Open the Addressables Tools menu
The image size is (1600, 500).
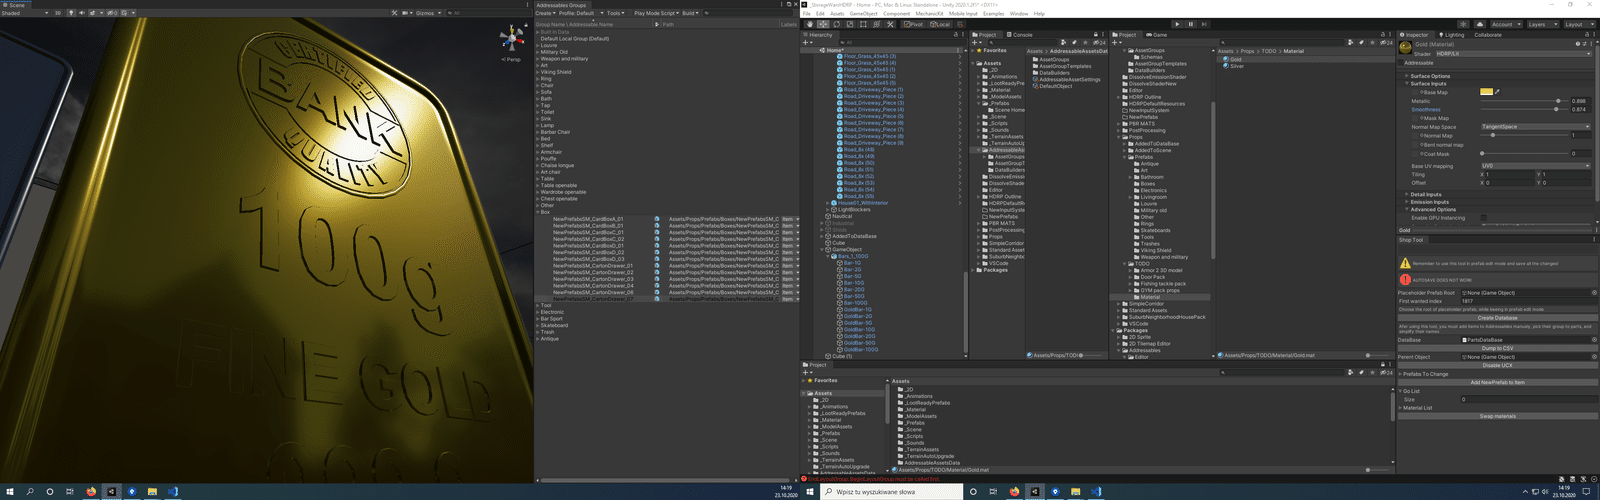[x=616, y=13]
